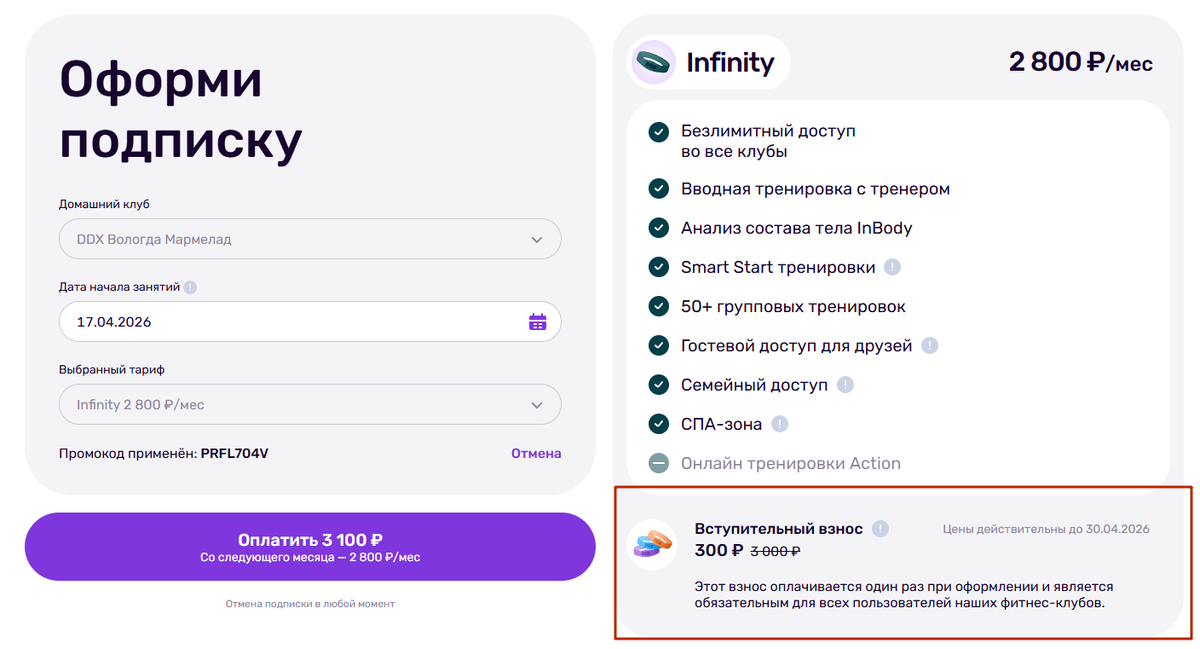Screen dimensions: 1200x649
Task: Expand the Выбранный тариф selector
Action: (310, 404)
